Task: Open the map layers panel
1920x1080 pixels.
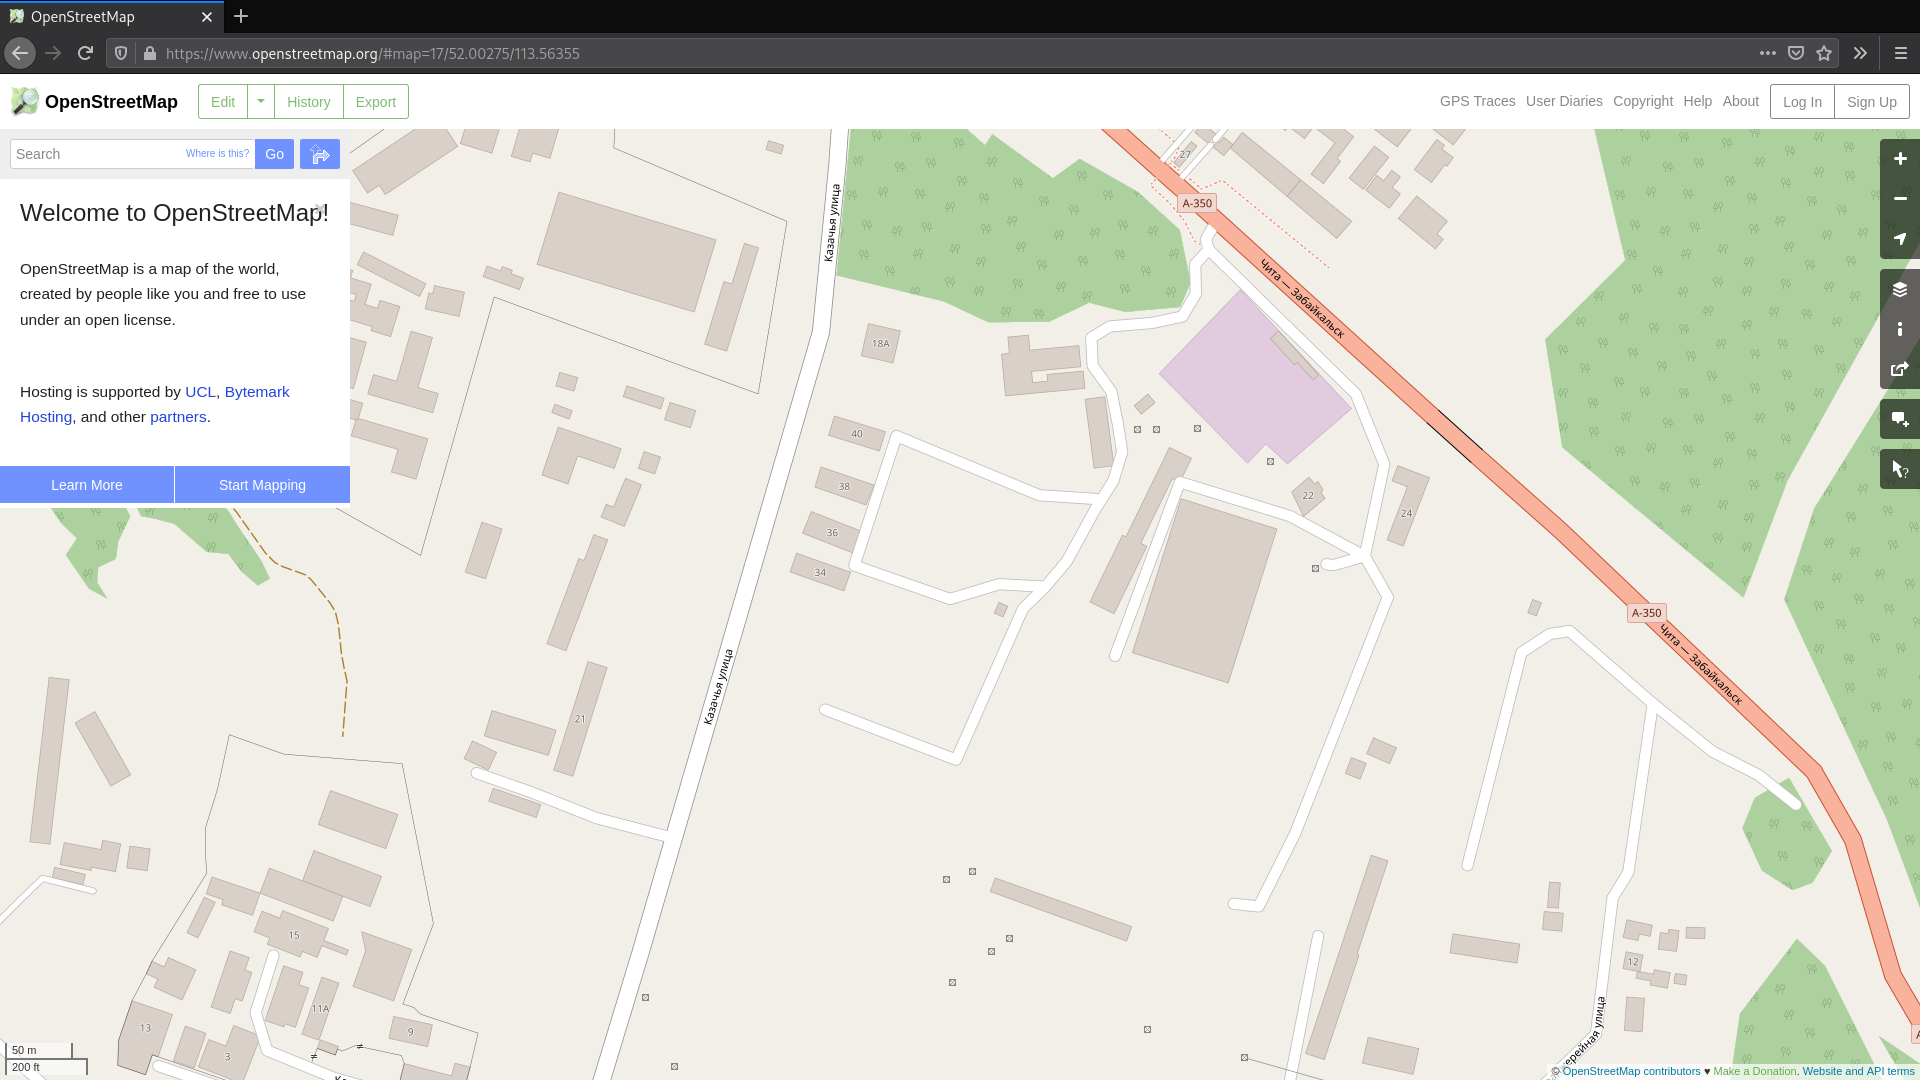Action: pos(1900,289)
